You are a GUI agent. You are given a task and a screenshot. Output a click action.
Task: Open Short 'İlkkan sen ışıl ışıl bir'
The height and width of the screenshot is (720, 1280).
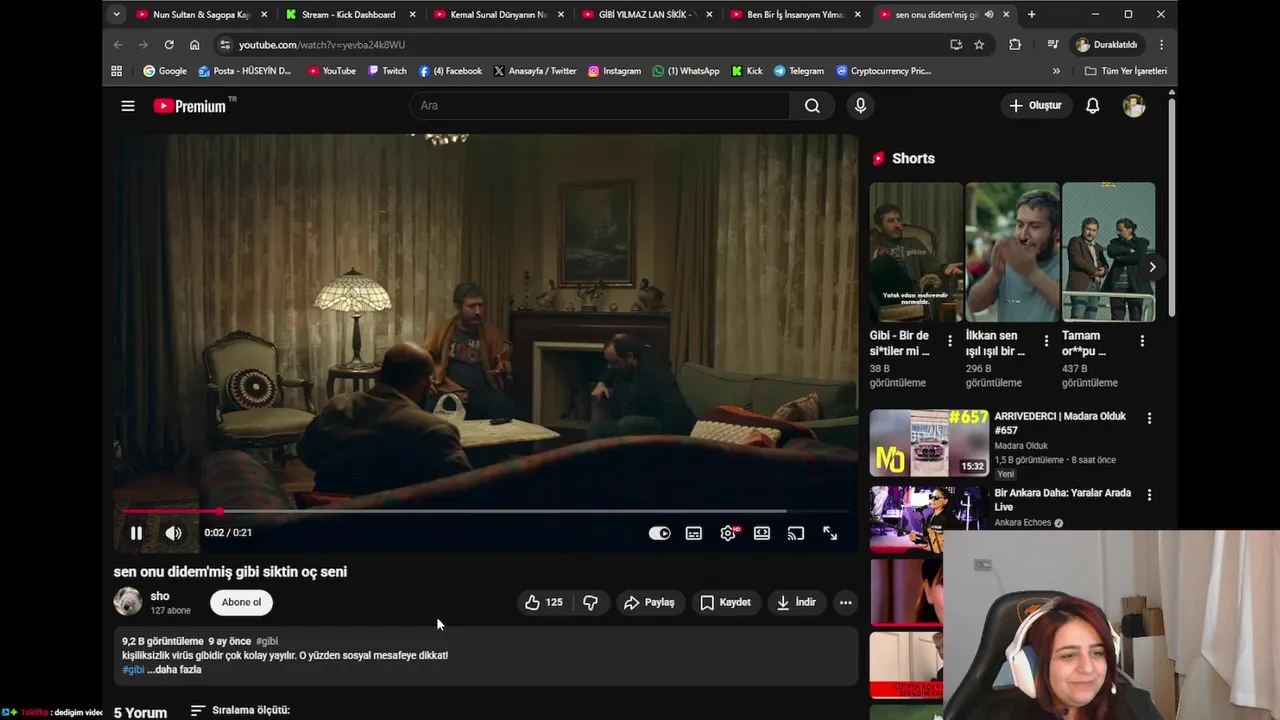[x=1012, y=252]
